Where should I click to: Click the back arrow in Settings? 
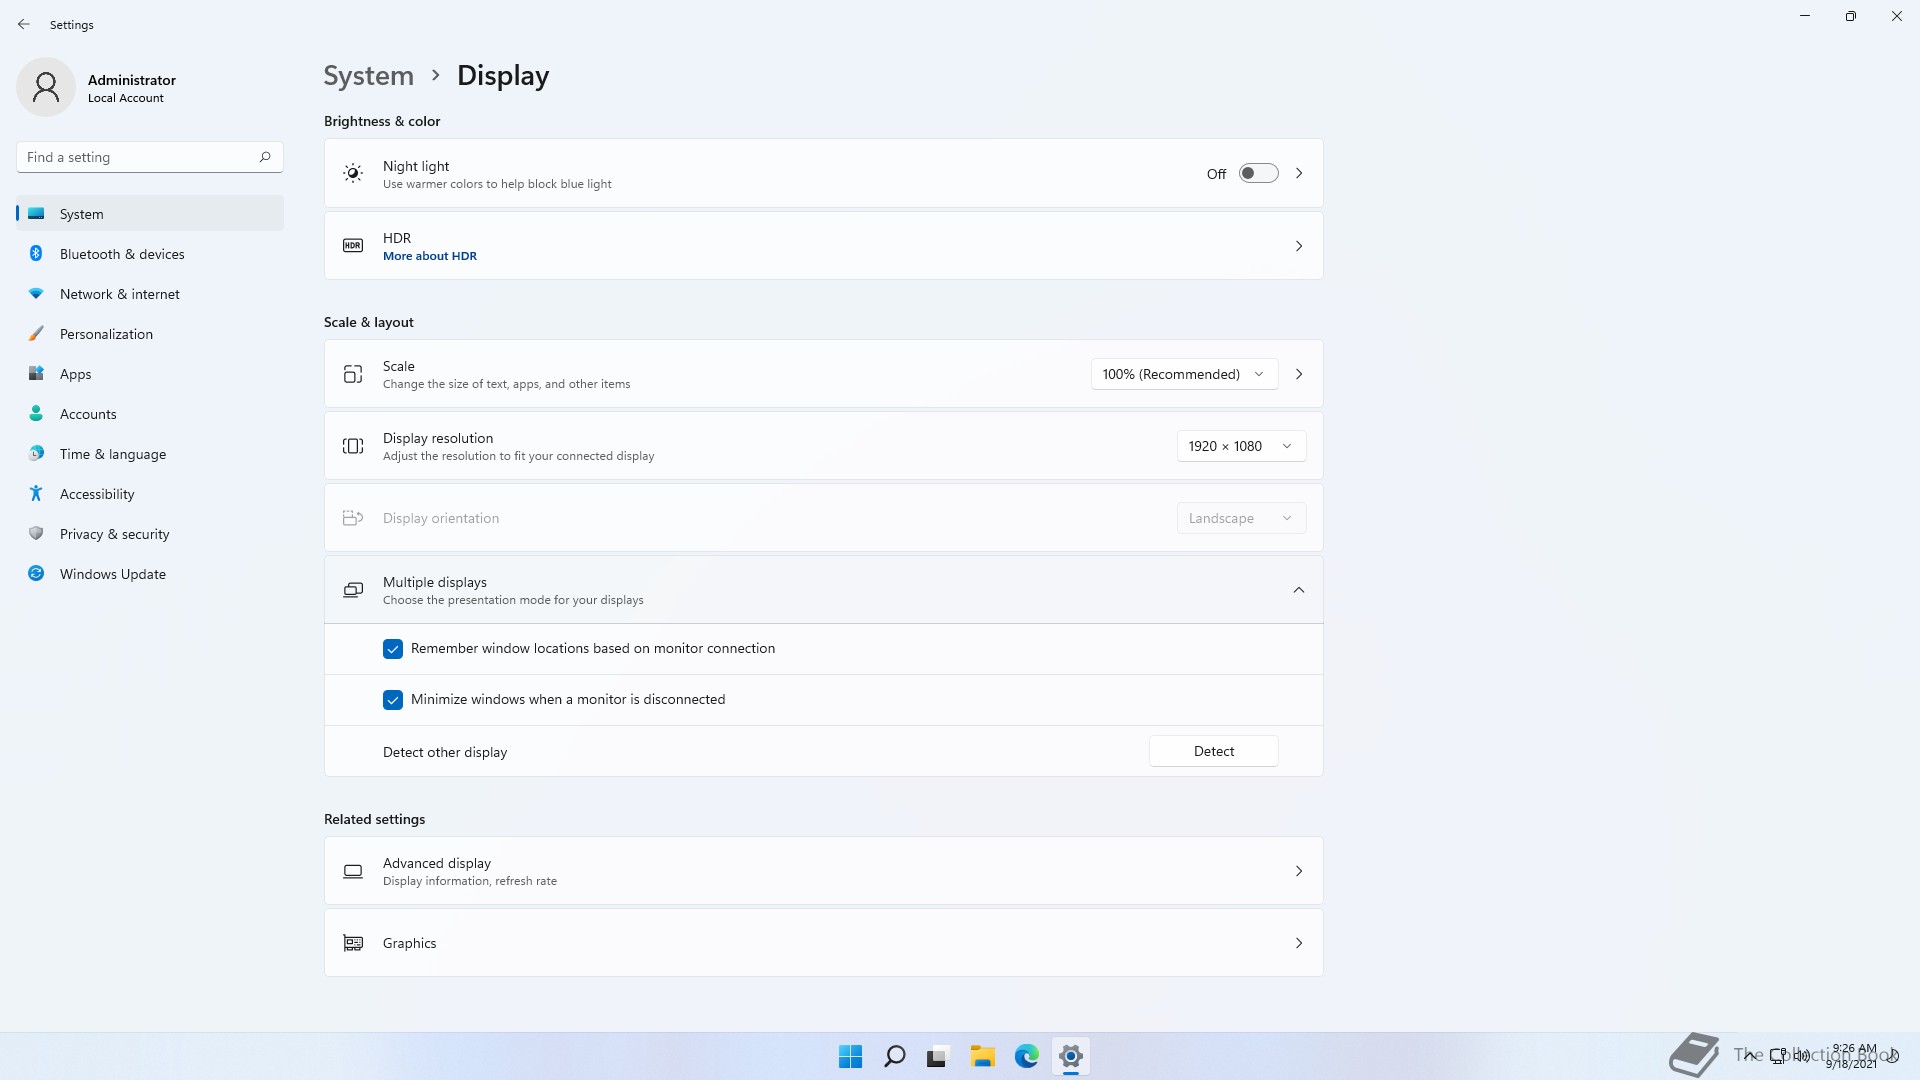[24, 24]
